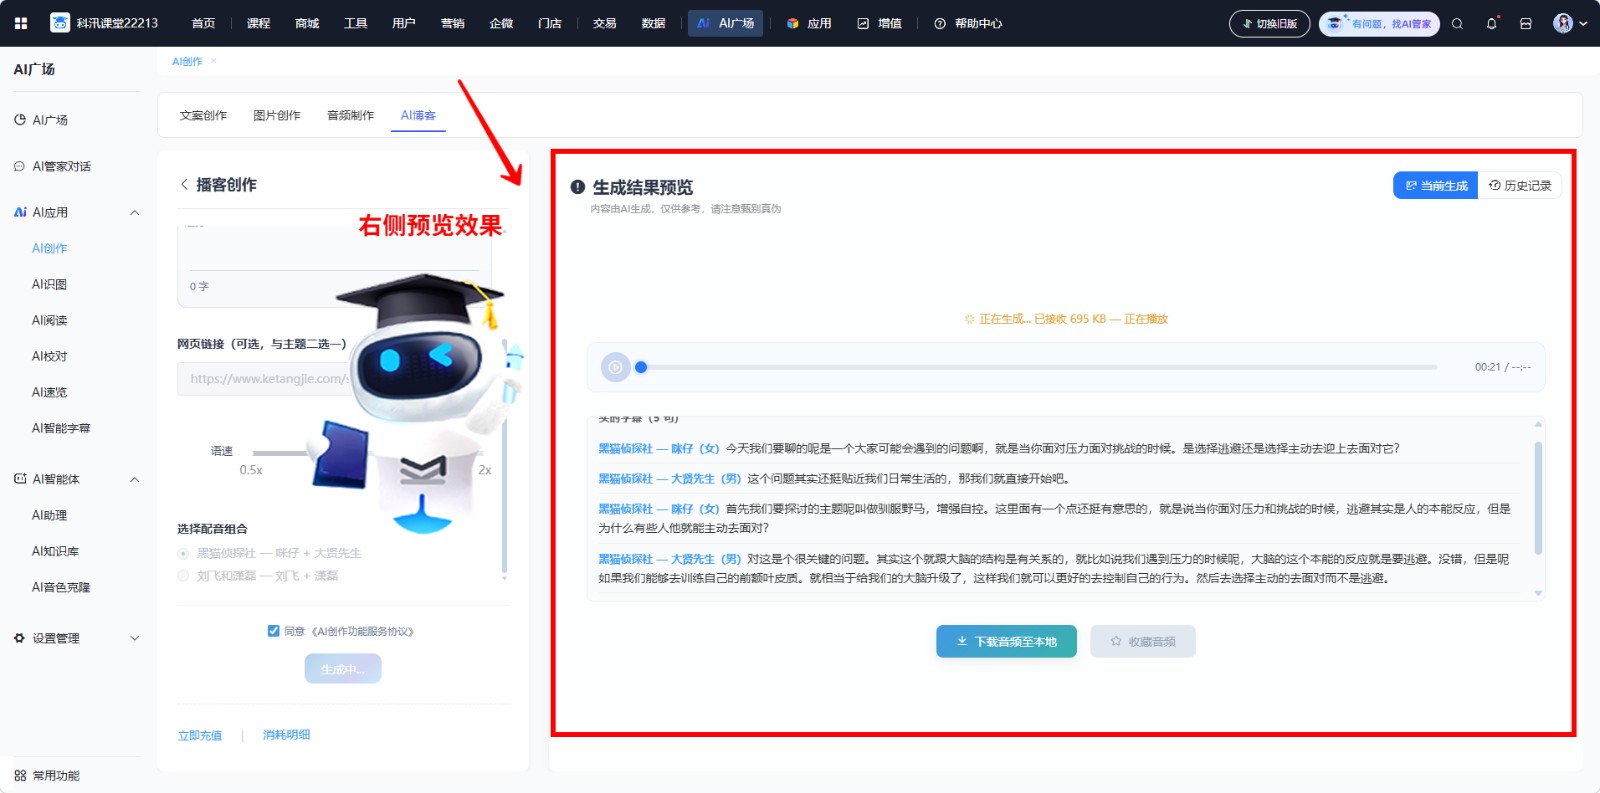Viewport: 1600px width, 793px height.
Task: Open 门店 in the top navigation
Action: point(549,23)
